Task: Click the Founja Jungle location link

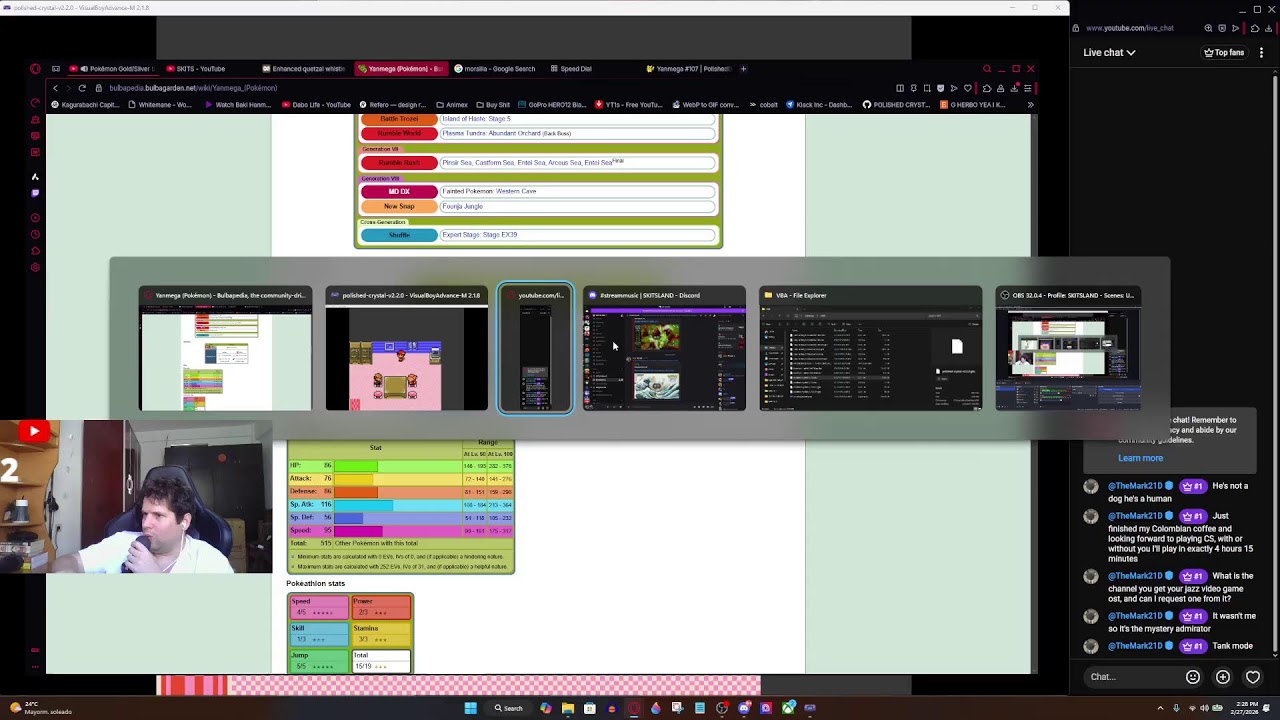Action: 462,206
